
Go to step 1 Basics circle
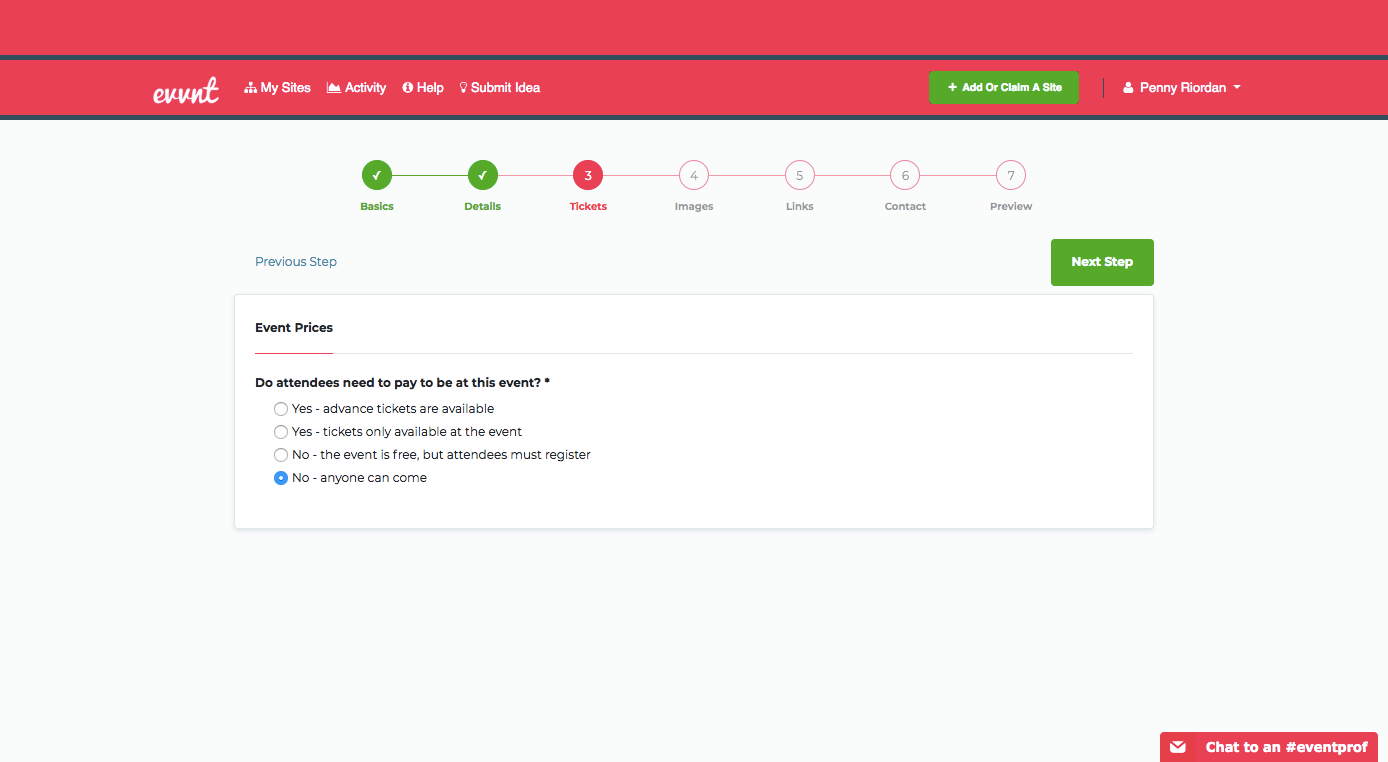(377, 176)
